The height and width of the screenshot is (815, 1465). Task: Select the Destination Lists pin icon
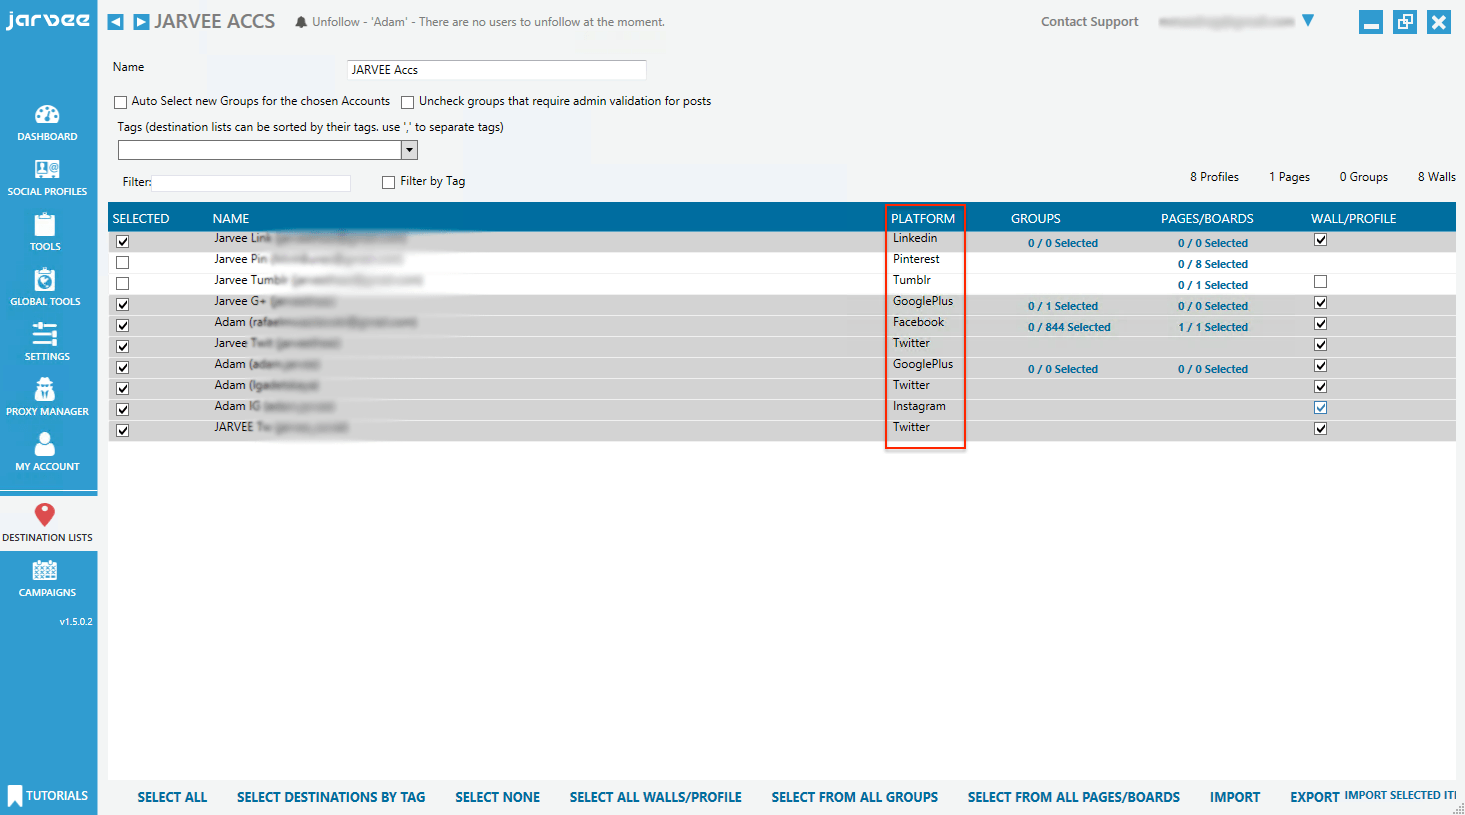coord(45,514)
